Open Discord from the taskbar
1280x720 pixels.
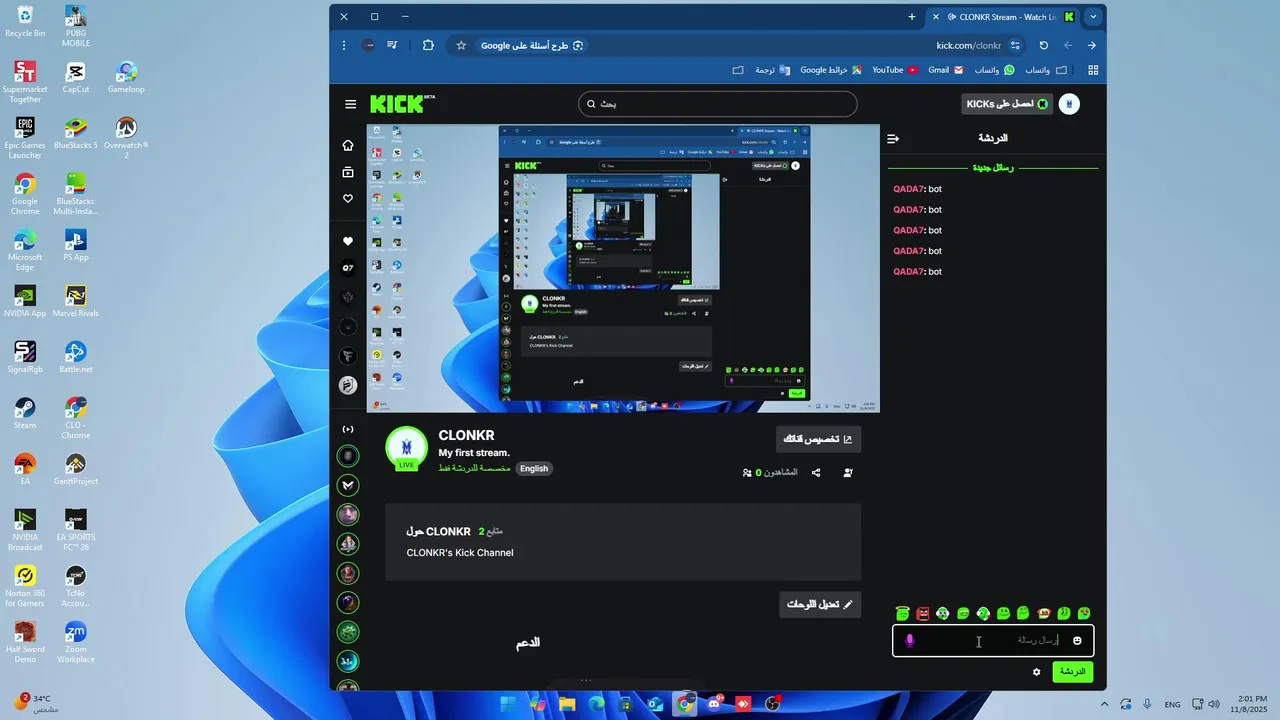714,704
